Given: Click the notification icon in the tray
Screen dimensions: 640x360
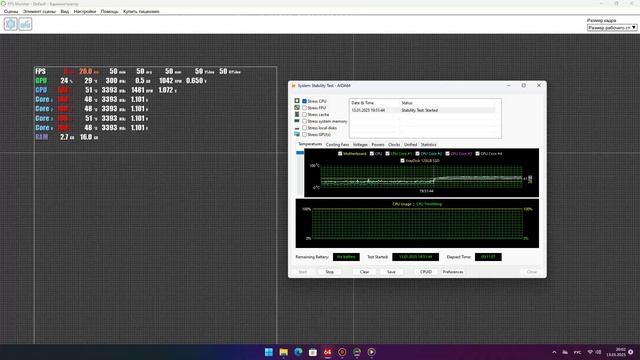Looking at the screenshot, I should pos(631,352).
